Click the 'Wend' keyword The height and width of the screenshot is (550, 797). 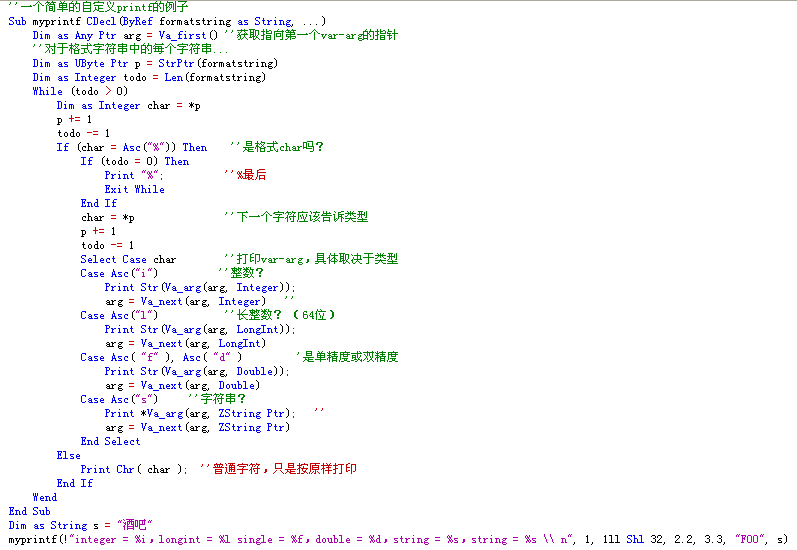tap(45, 498)
